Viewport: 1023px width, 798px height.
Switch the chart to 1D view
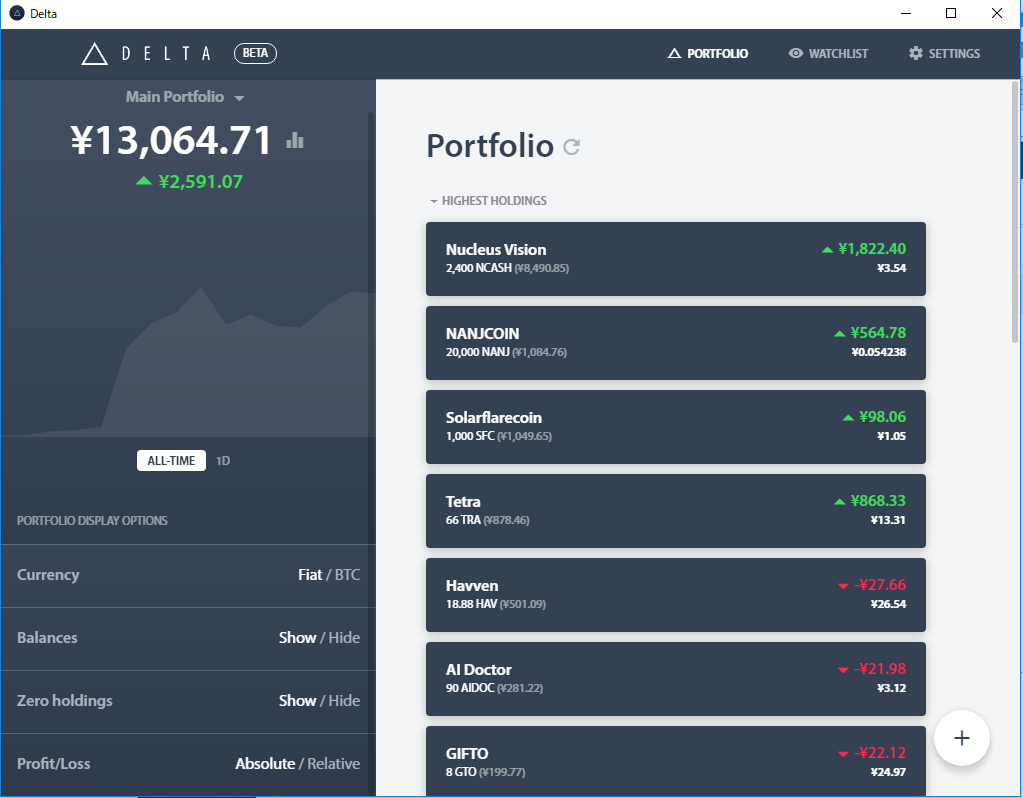coord(222,460)
